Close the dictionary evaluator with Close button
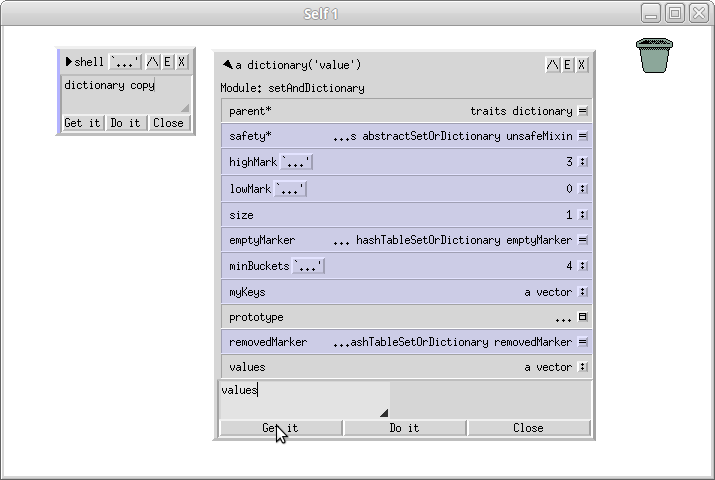Screen dimensions: 715x480 (528, 428)
